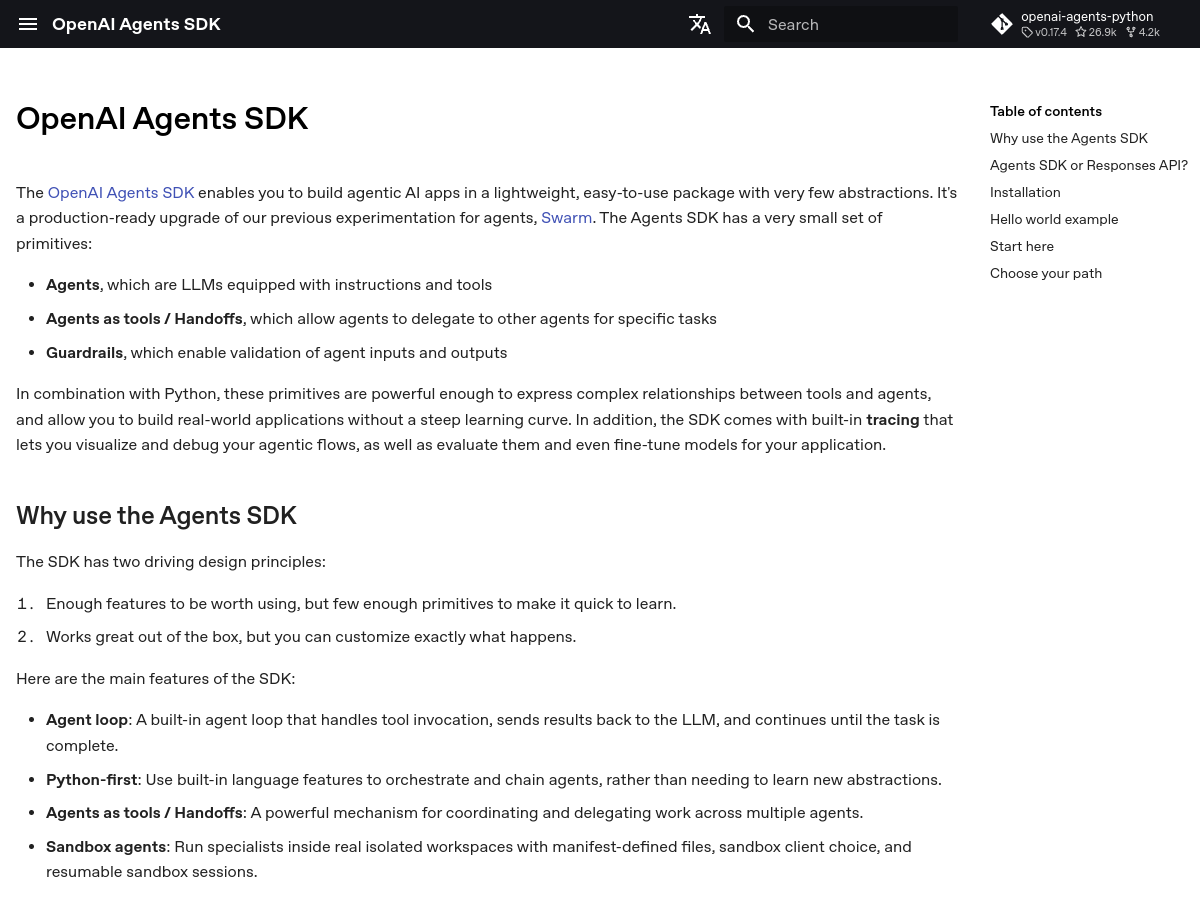Click the Table of contents heading

pyautogui.click(x=1046, y=111)
